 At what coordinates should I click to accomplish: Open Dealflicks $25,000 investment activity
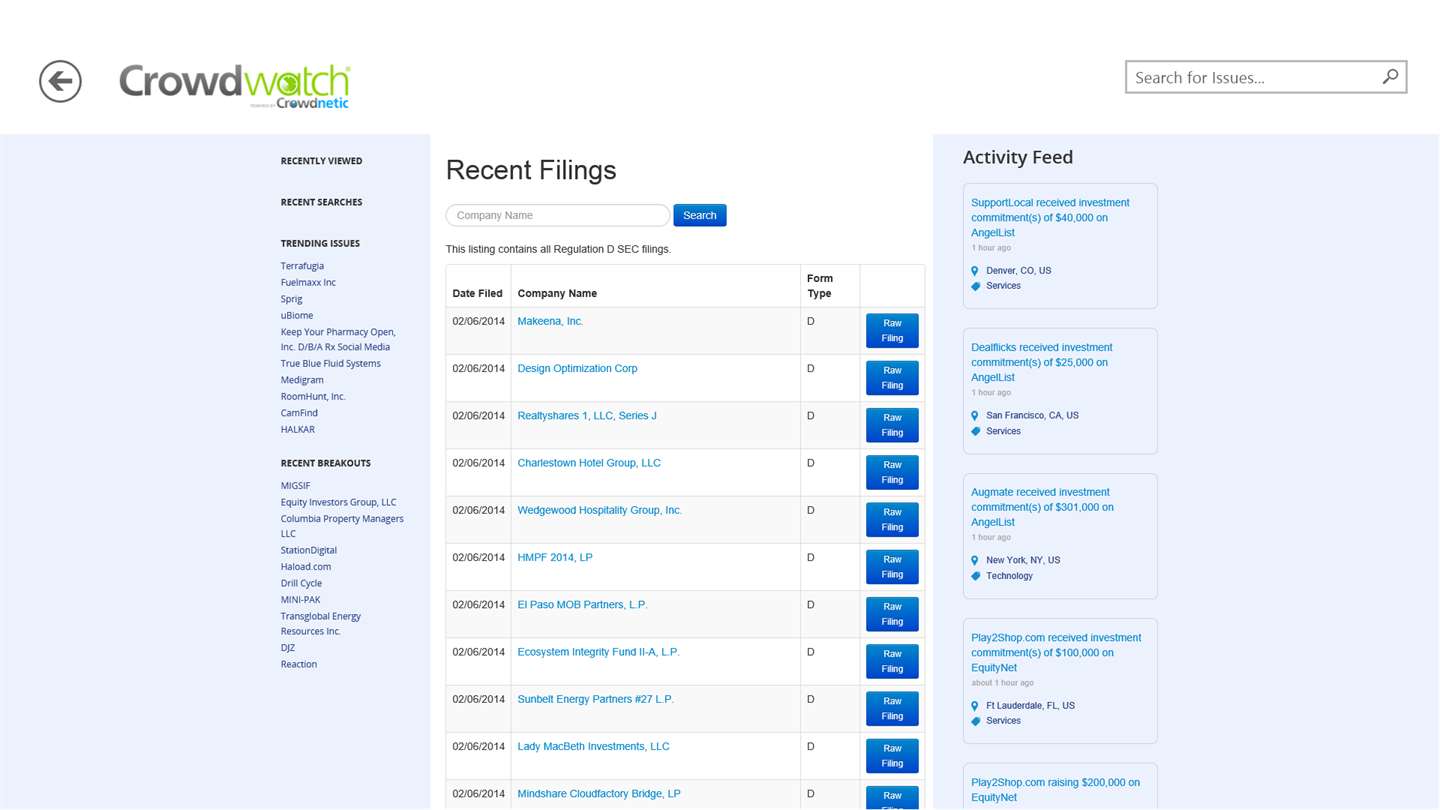pyautogui.click(x=1041, y=362)
